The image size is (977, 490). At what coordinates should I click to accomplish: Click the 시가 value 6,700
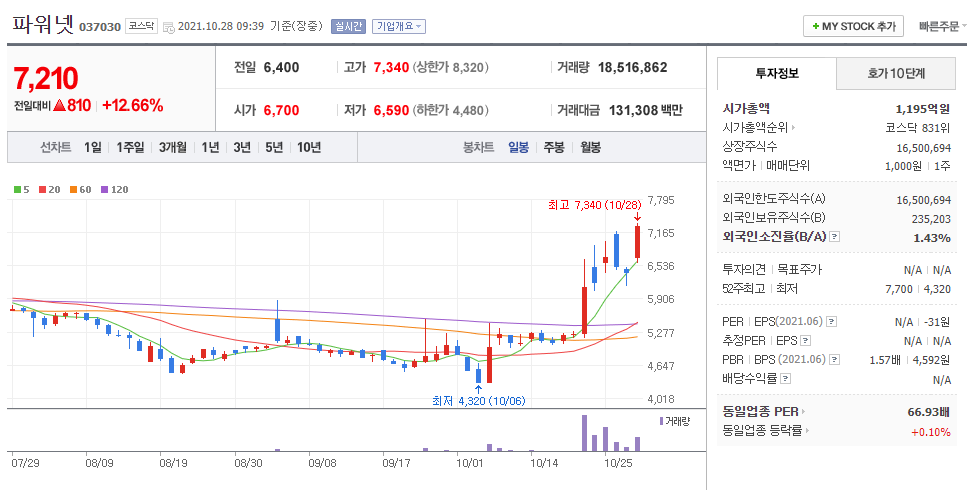click(282, 110)
